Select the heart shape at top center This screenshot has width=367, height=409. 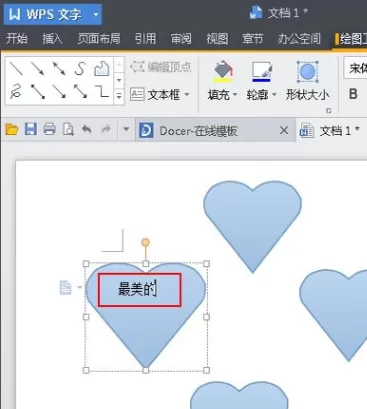[252, 227]
